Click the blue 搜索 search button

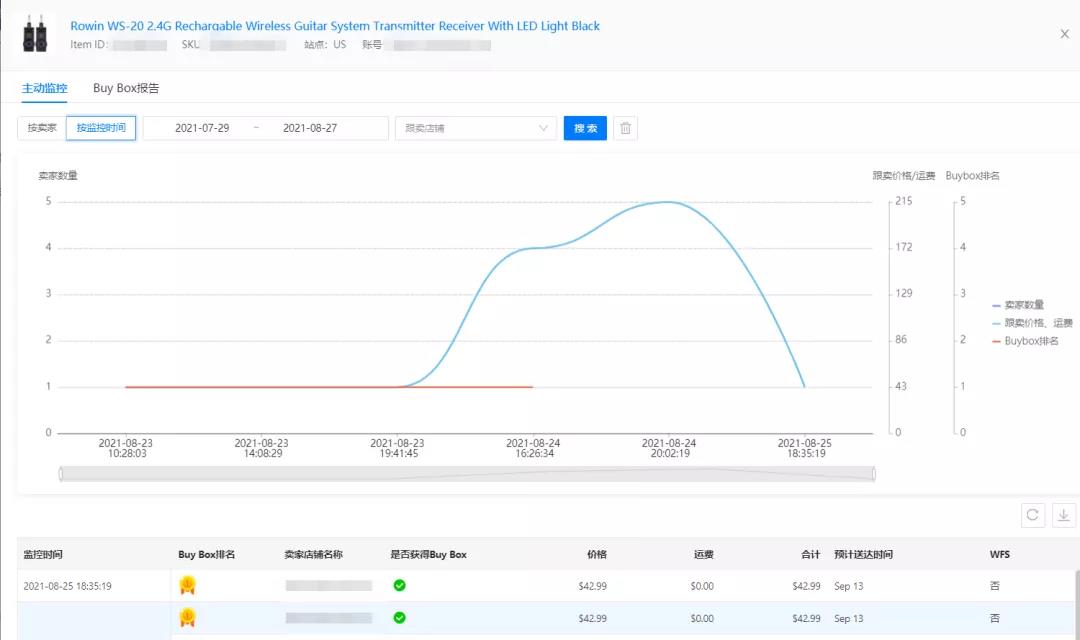(585, 128)
